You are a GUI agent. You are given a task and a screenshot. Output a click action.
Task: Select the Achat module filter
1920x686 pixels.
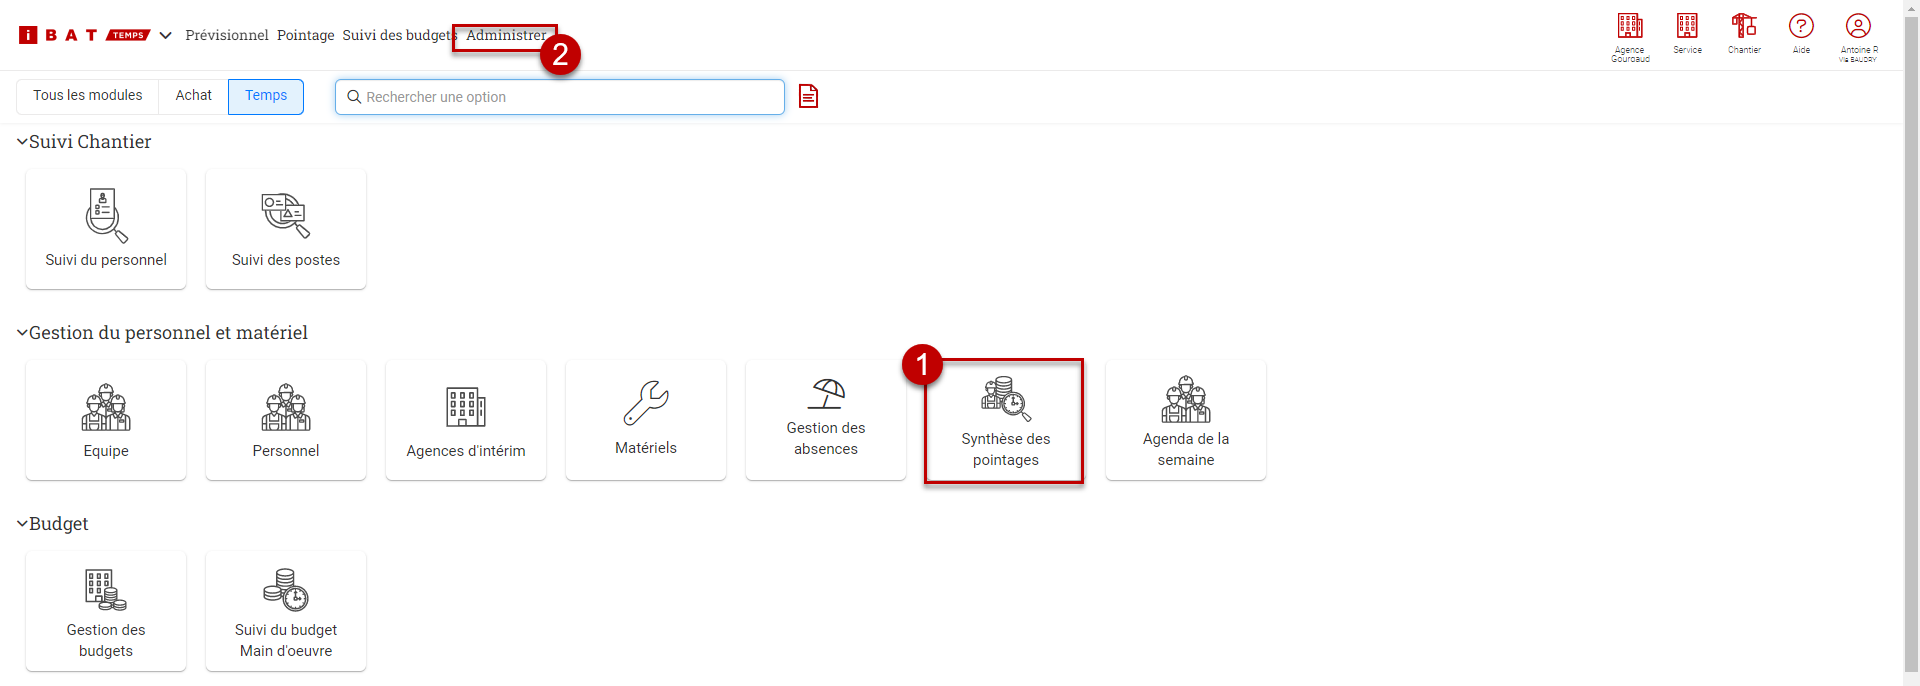[x=194, y=96]
